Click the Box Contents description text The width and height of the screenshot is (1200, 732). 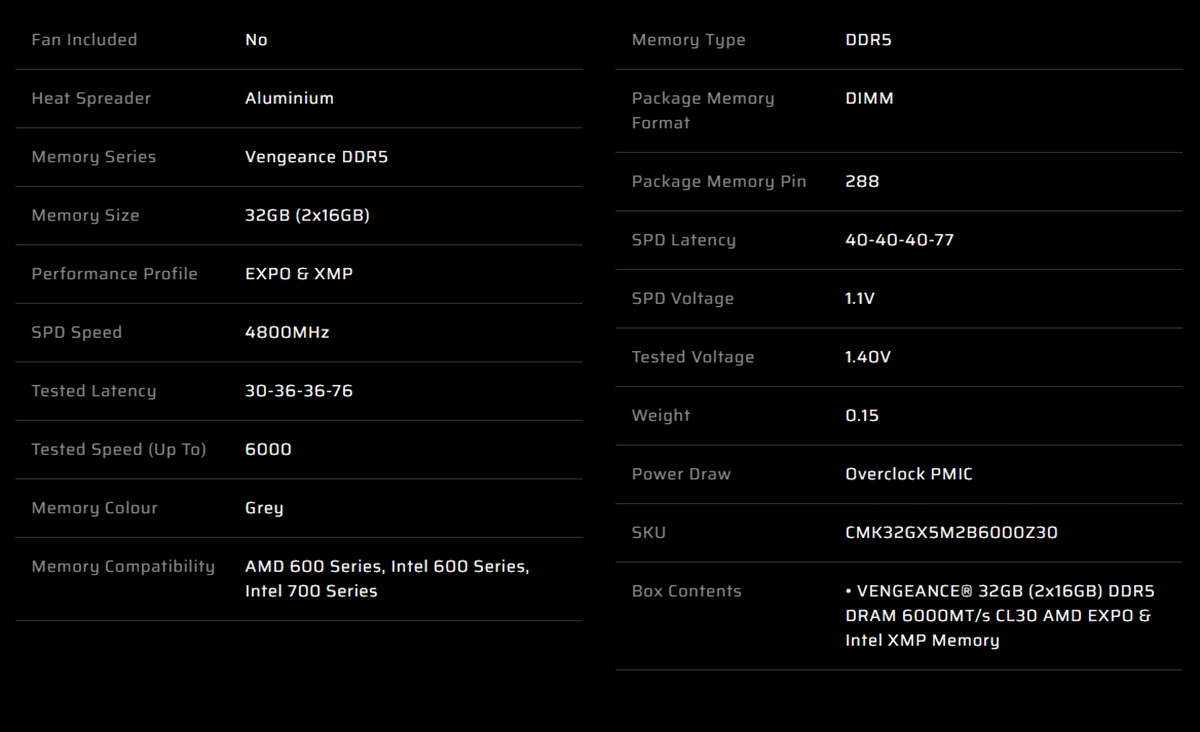point(999,616)
